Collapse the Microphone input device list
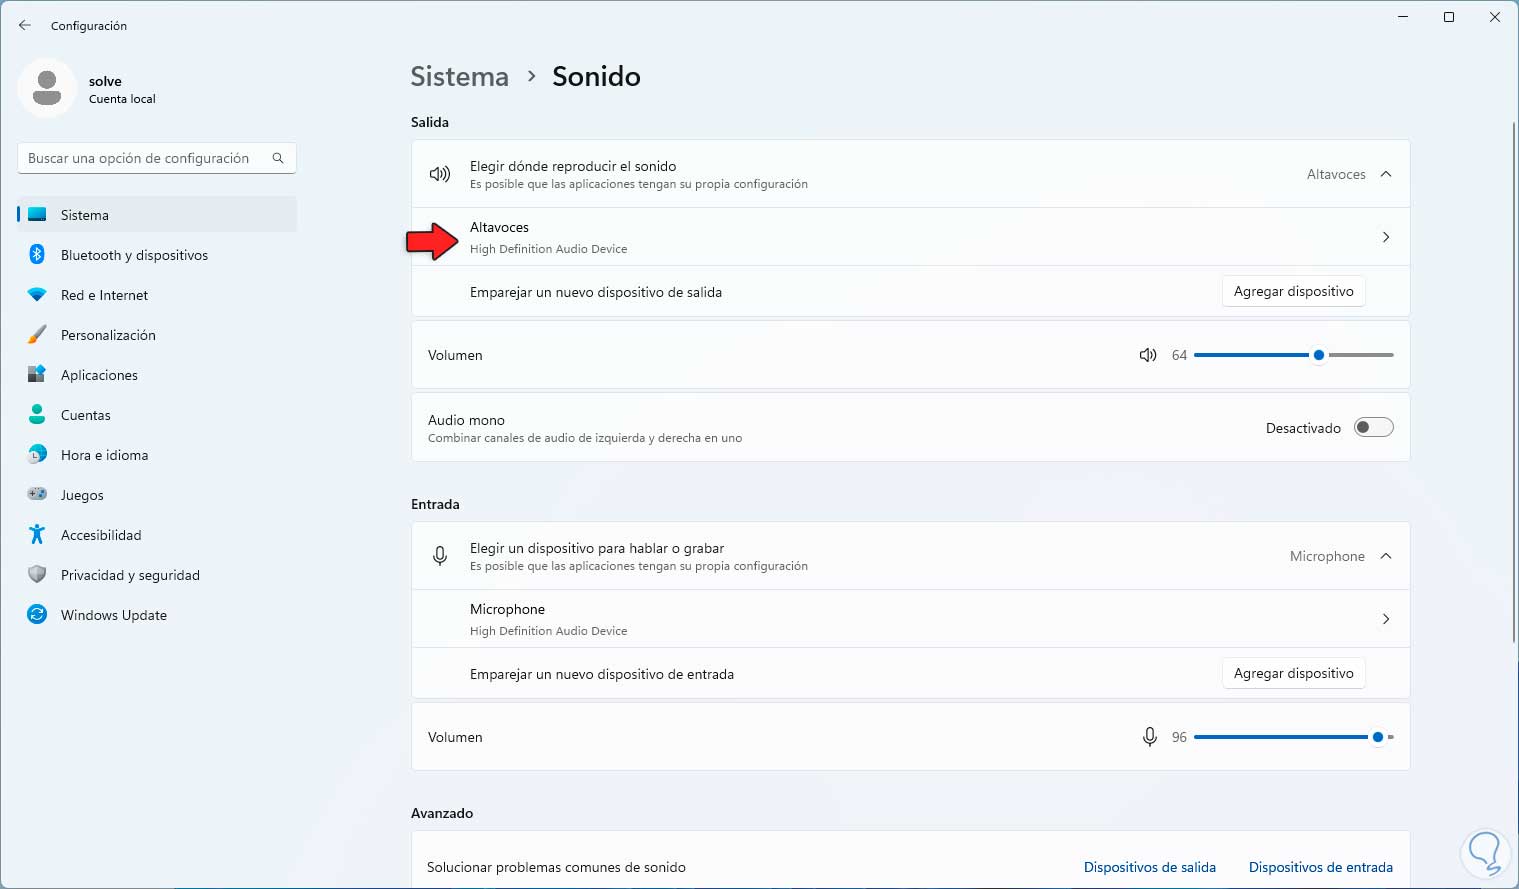Screen dimensions: 1519x889 point(1386,556)
